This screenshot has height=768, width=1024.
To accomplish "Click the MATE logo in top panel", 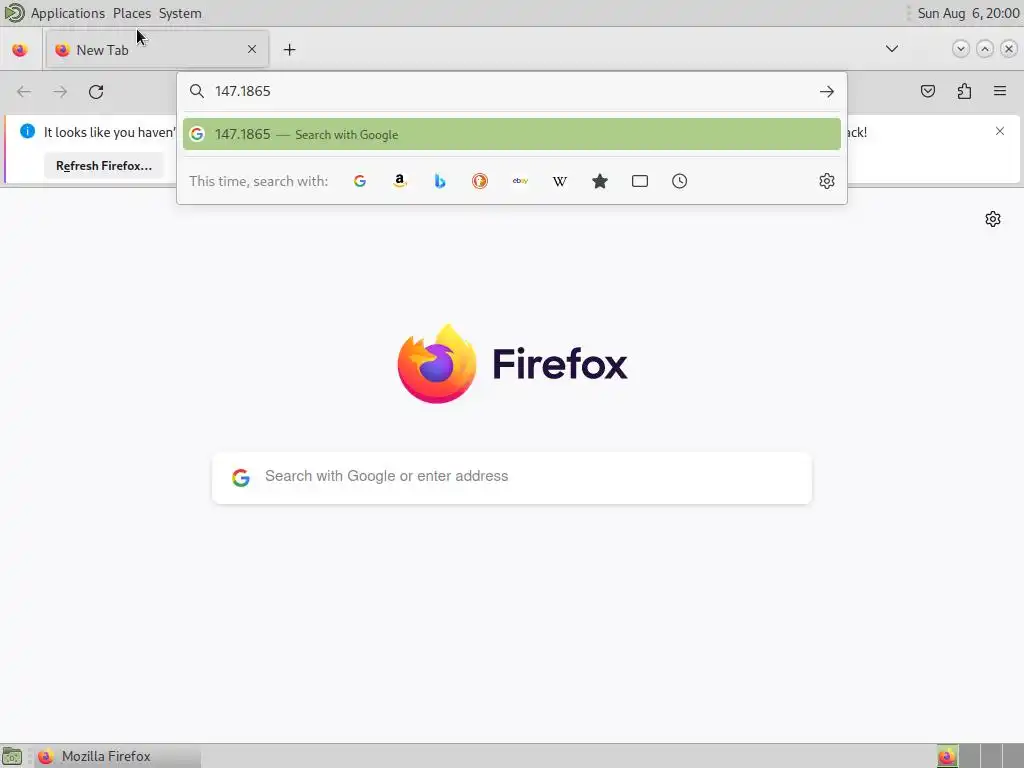I will [14, 12].
